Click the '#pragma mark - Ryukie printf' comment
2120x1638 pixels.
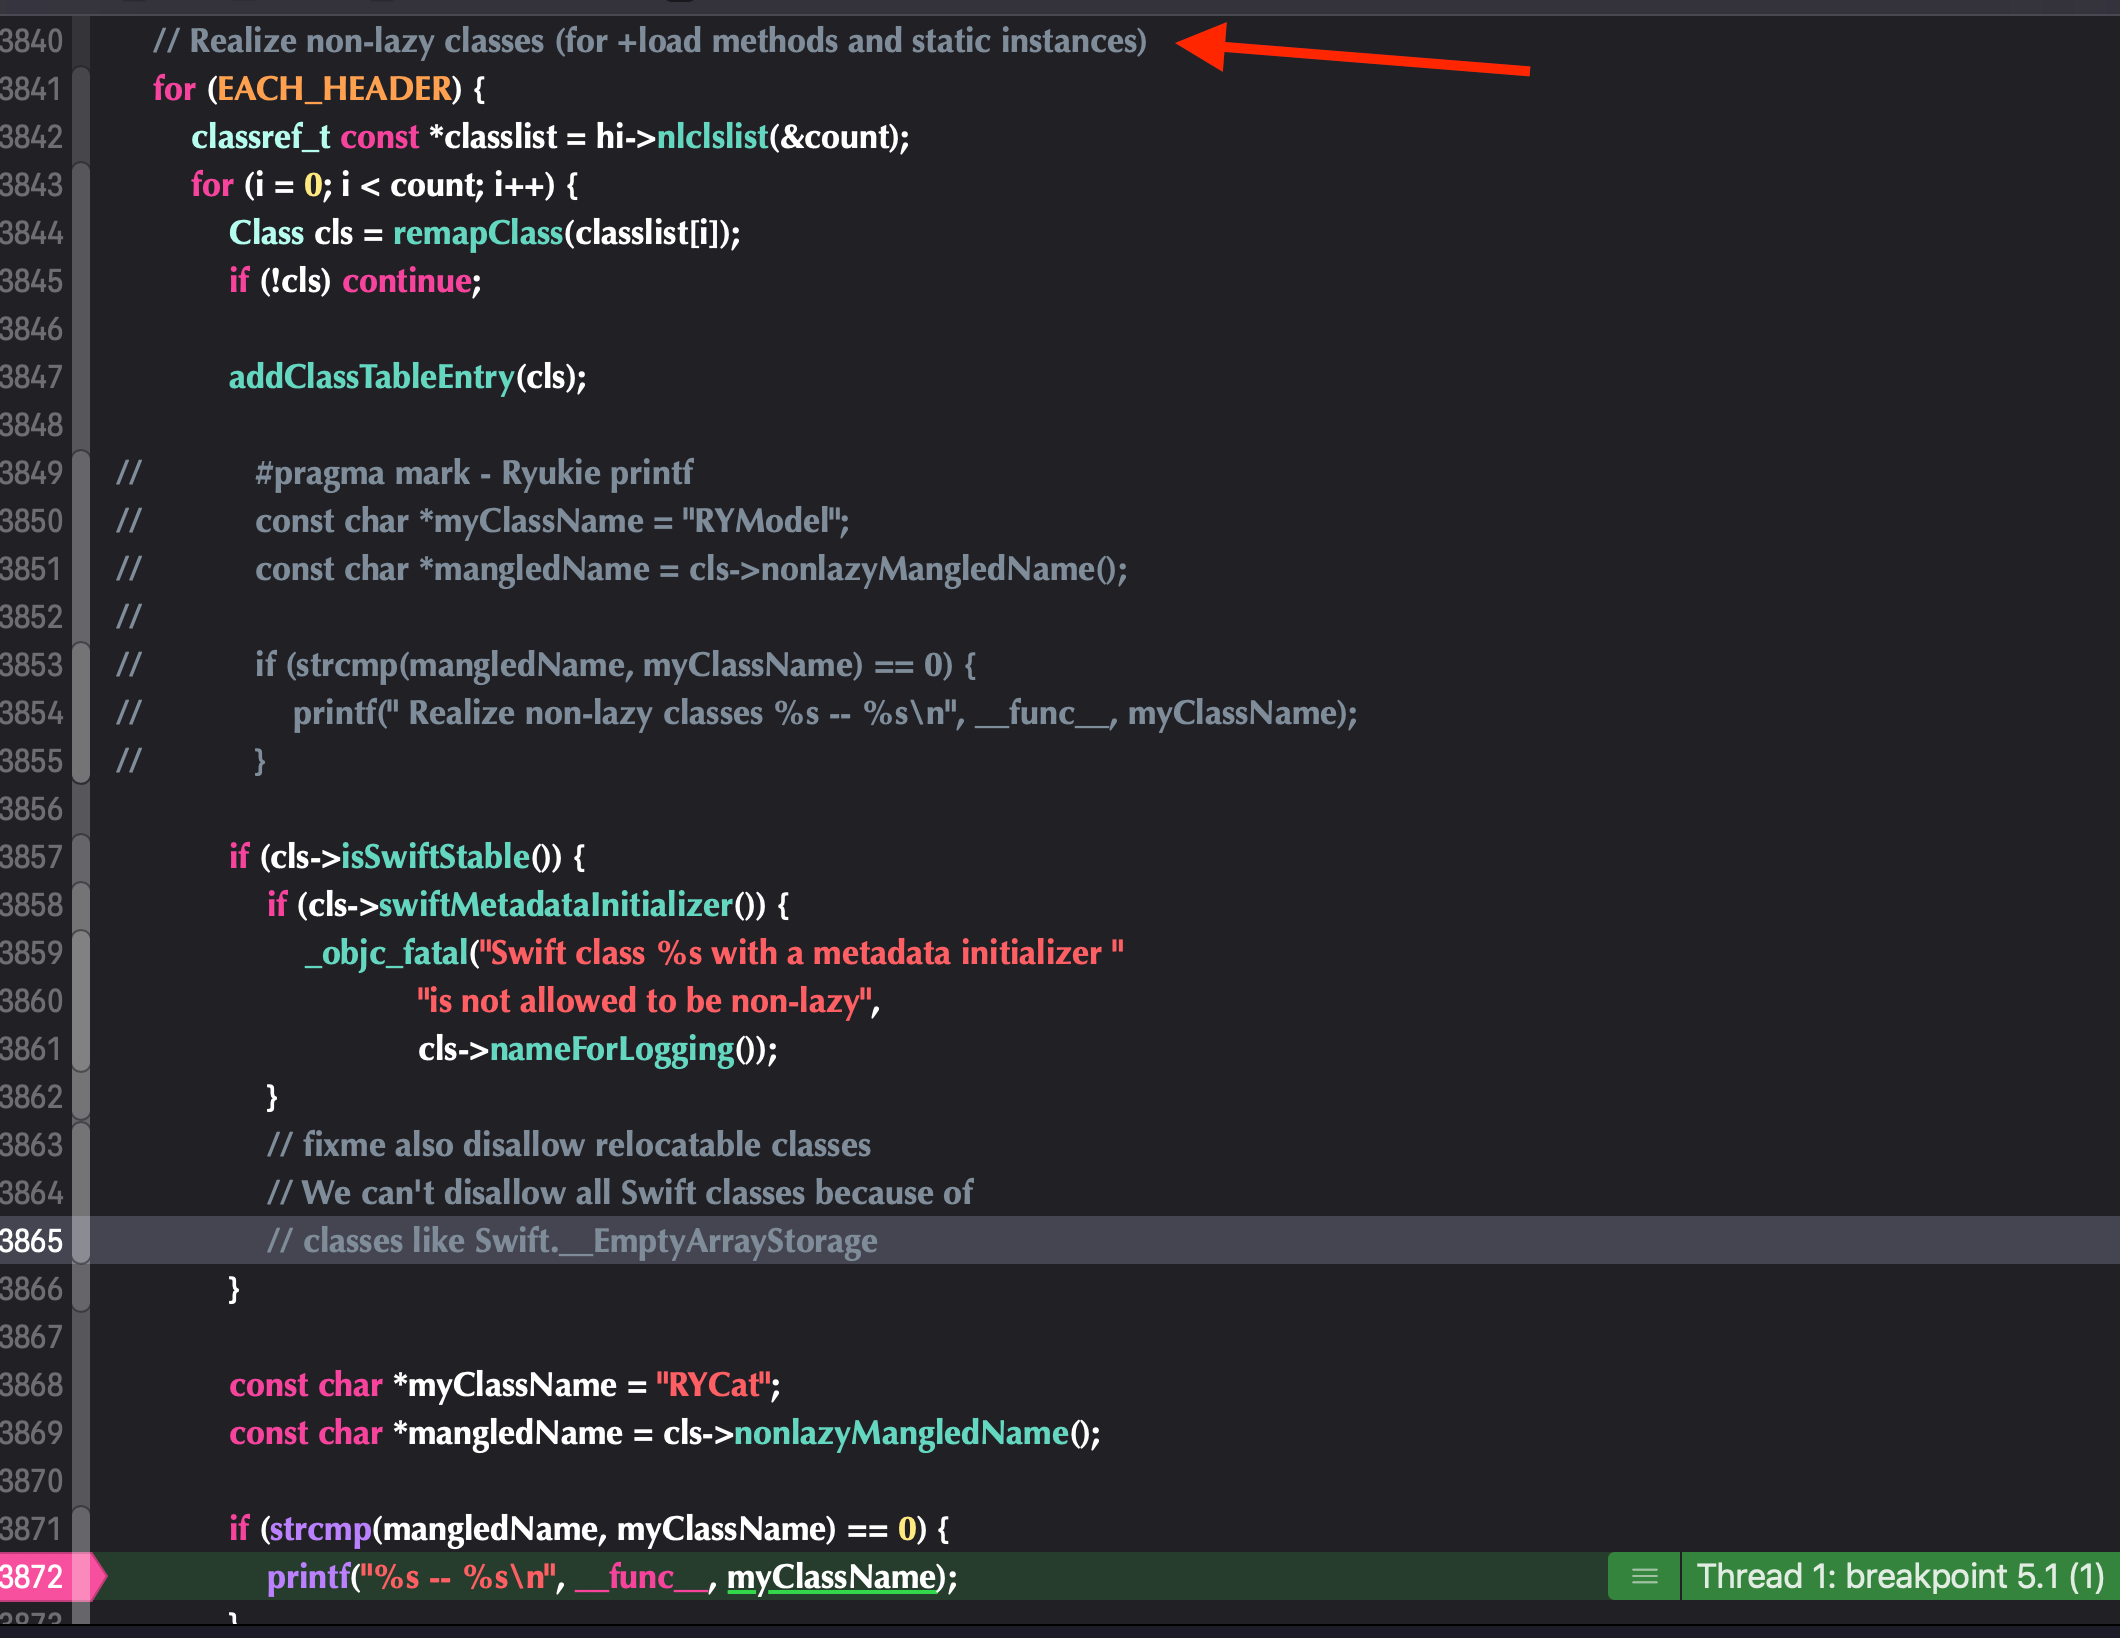pyautogui.click(x=474, y=473)
